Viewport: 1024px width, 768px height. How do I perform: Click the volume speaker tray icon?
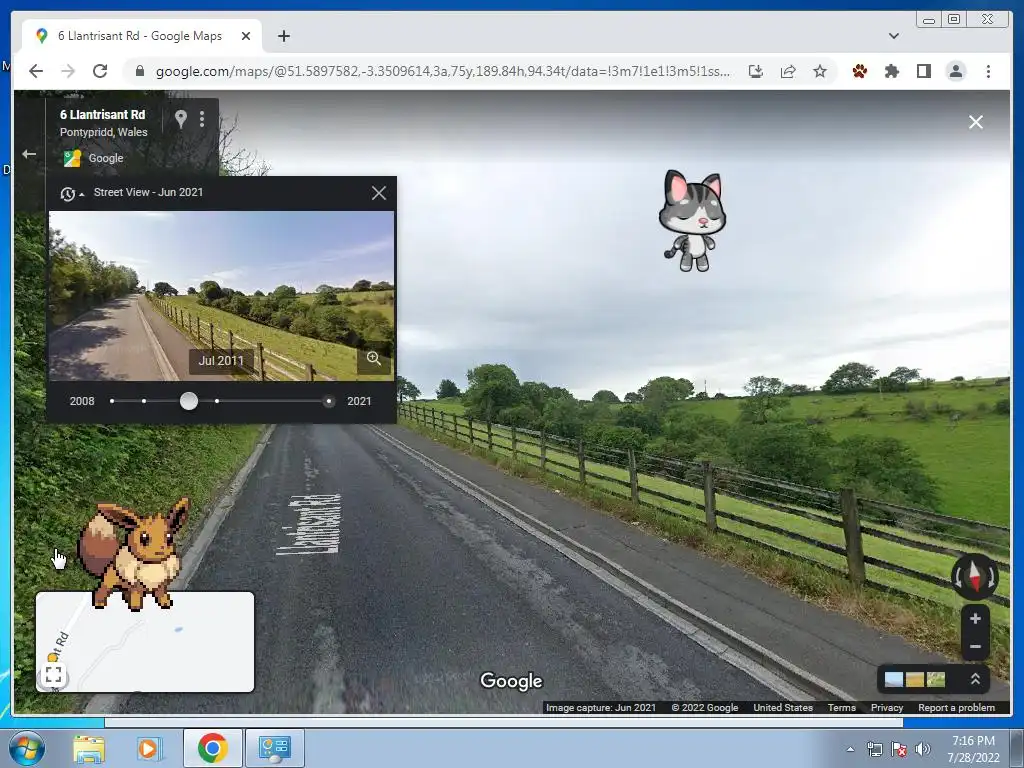click(923, 749)
